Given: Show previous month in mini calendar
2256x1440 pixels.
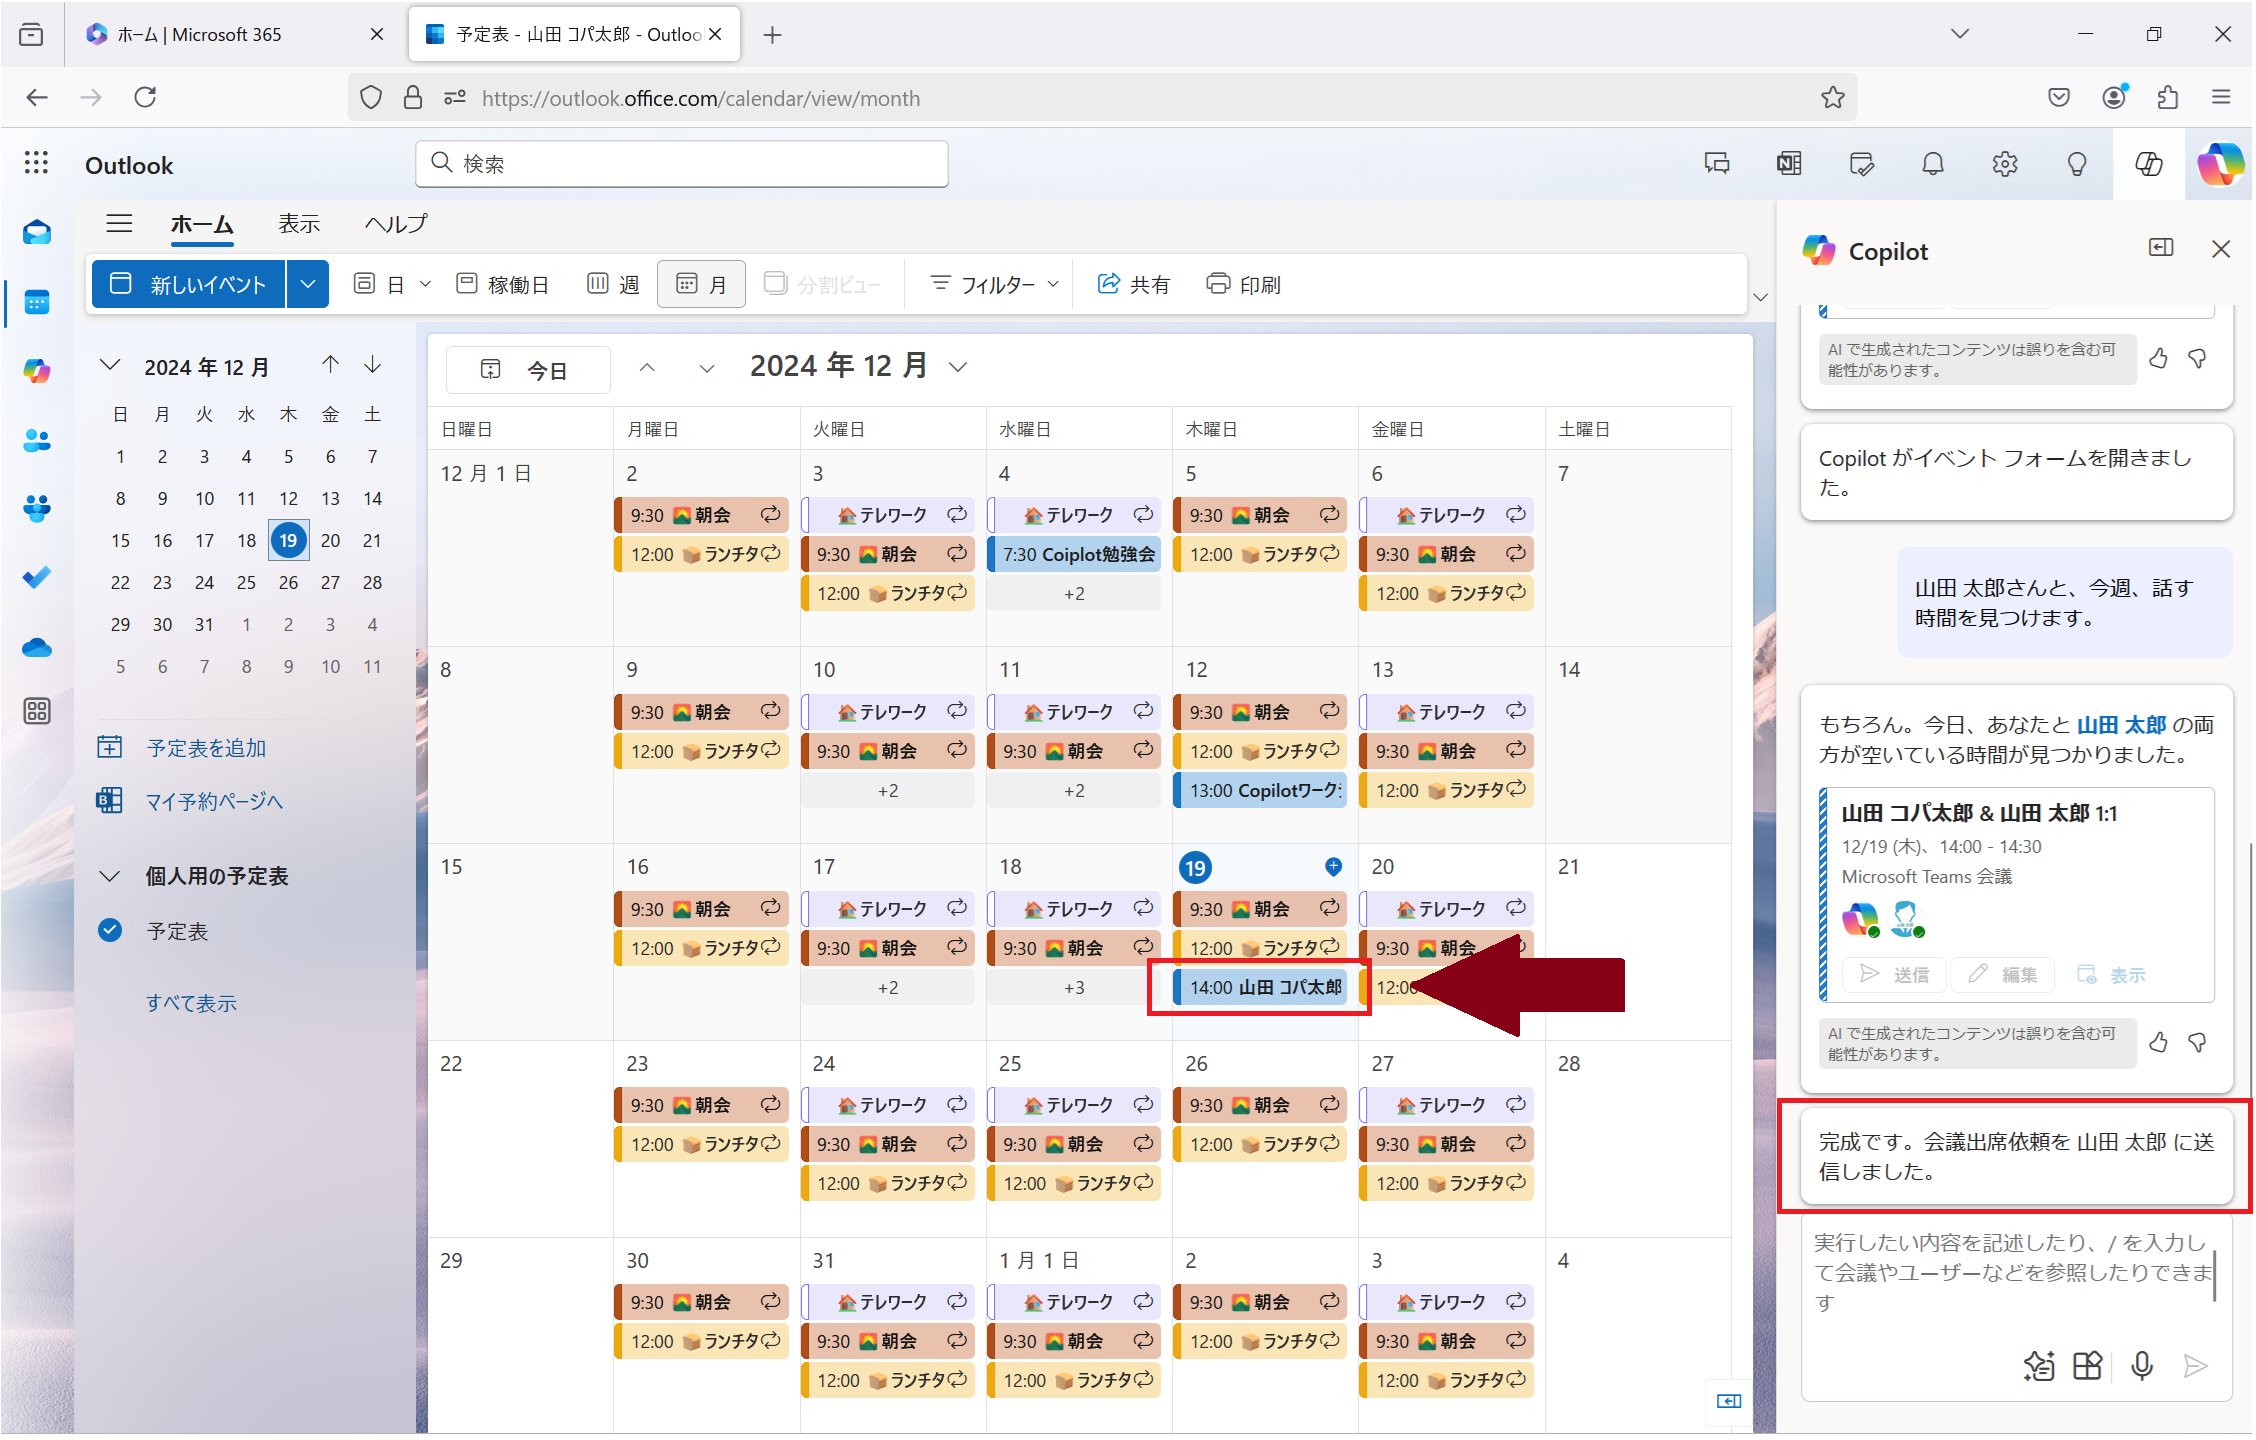Looking at the screenshot, I should pyautogui.click(x=330, y=365).
